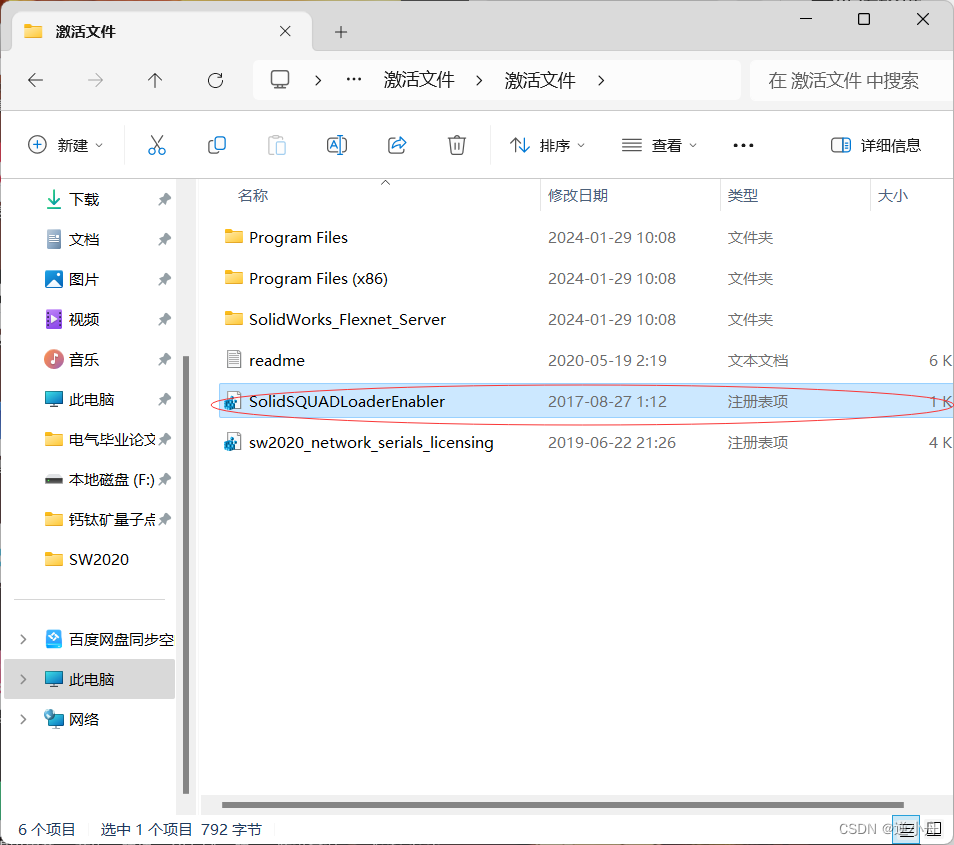
Task: Go back with the left arrow
Action: (36, 80)
